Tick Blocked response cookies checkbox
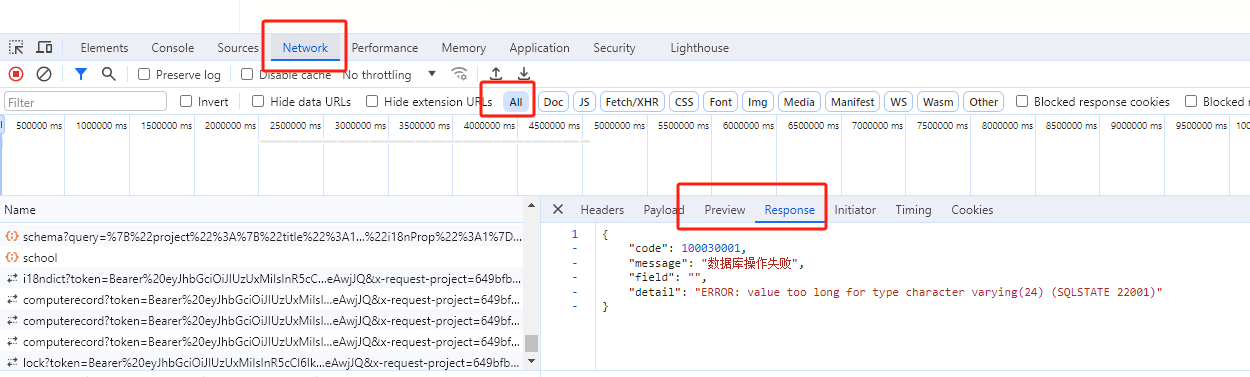This screenshot has width=1250, height=377. 1022,102
